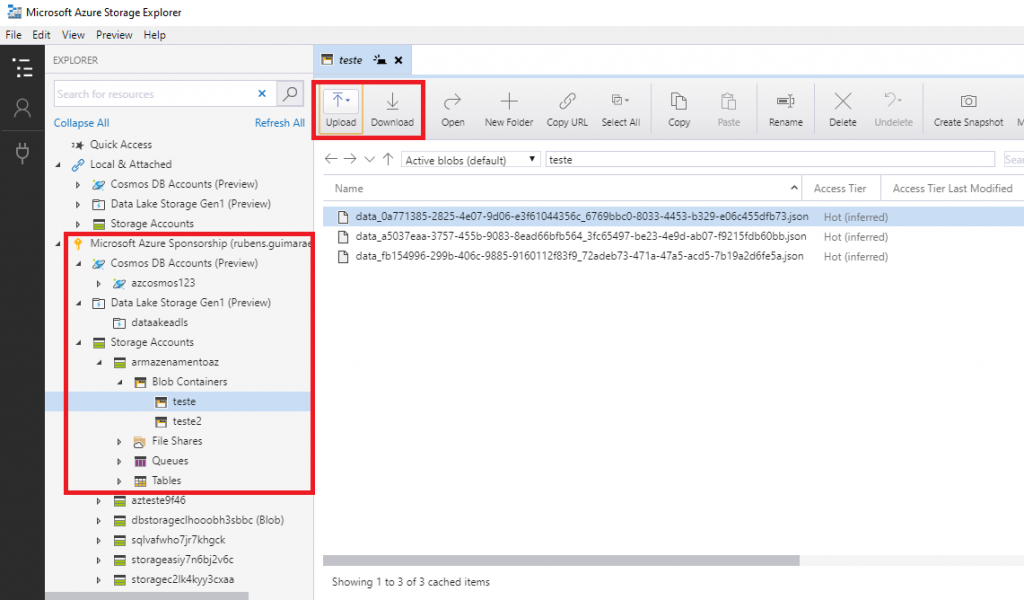Click the New Folder icon
This screenshot has height=600, width=1024.
[x=509, y=102]
